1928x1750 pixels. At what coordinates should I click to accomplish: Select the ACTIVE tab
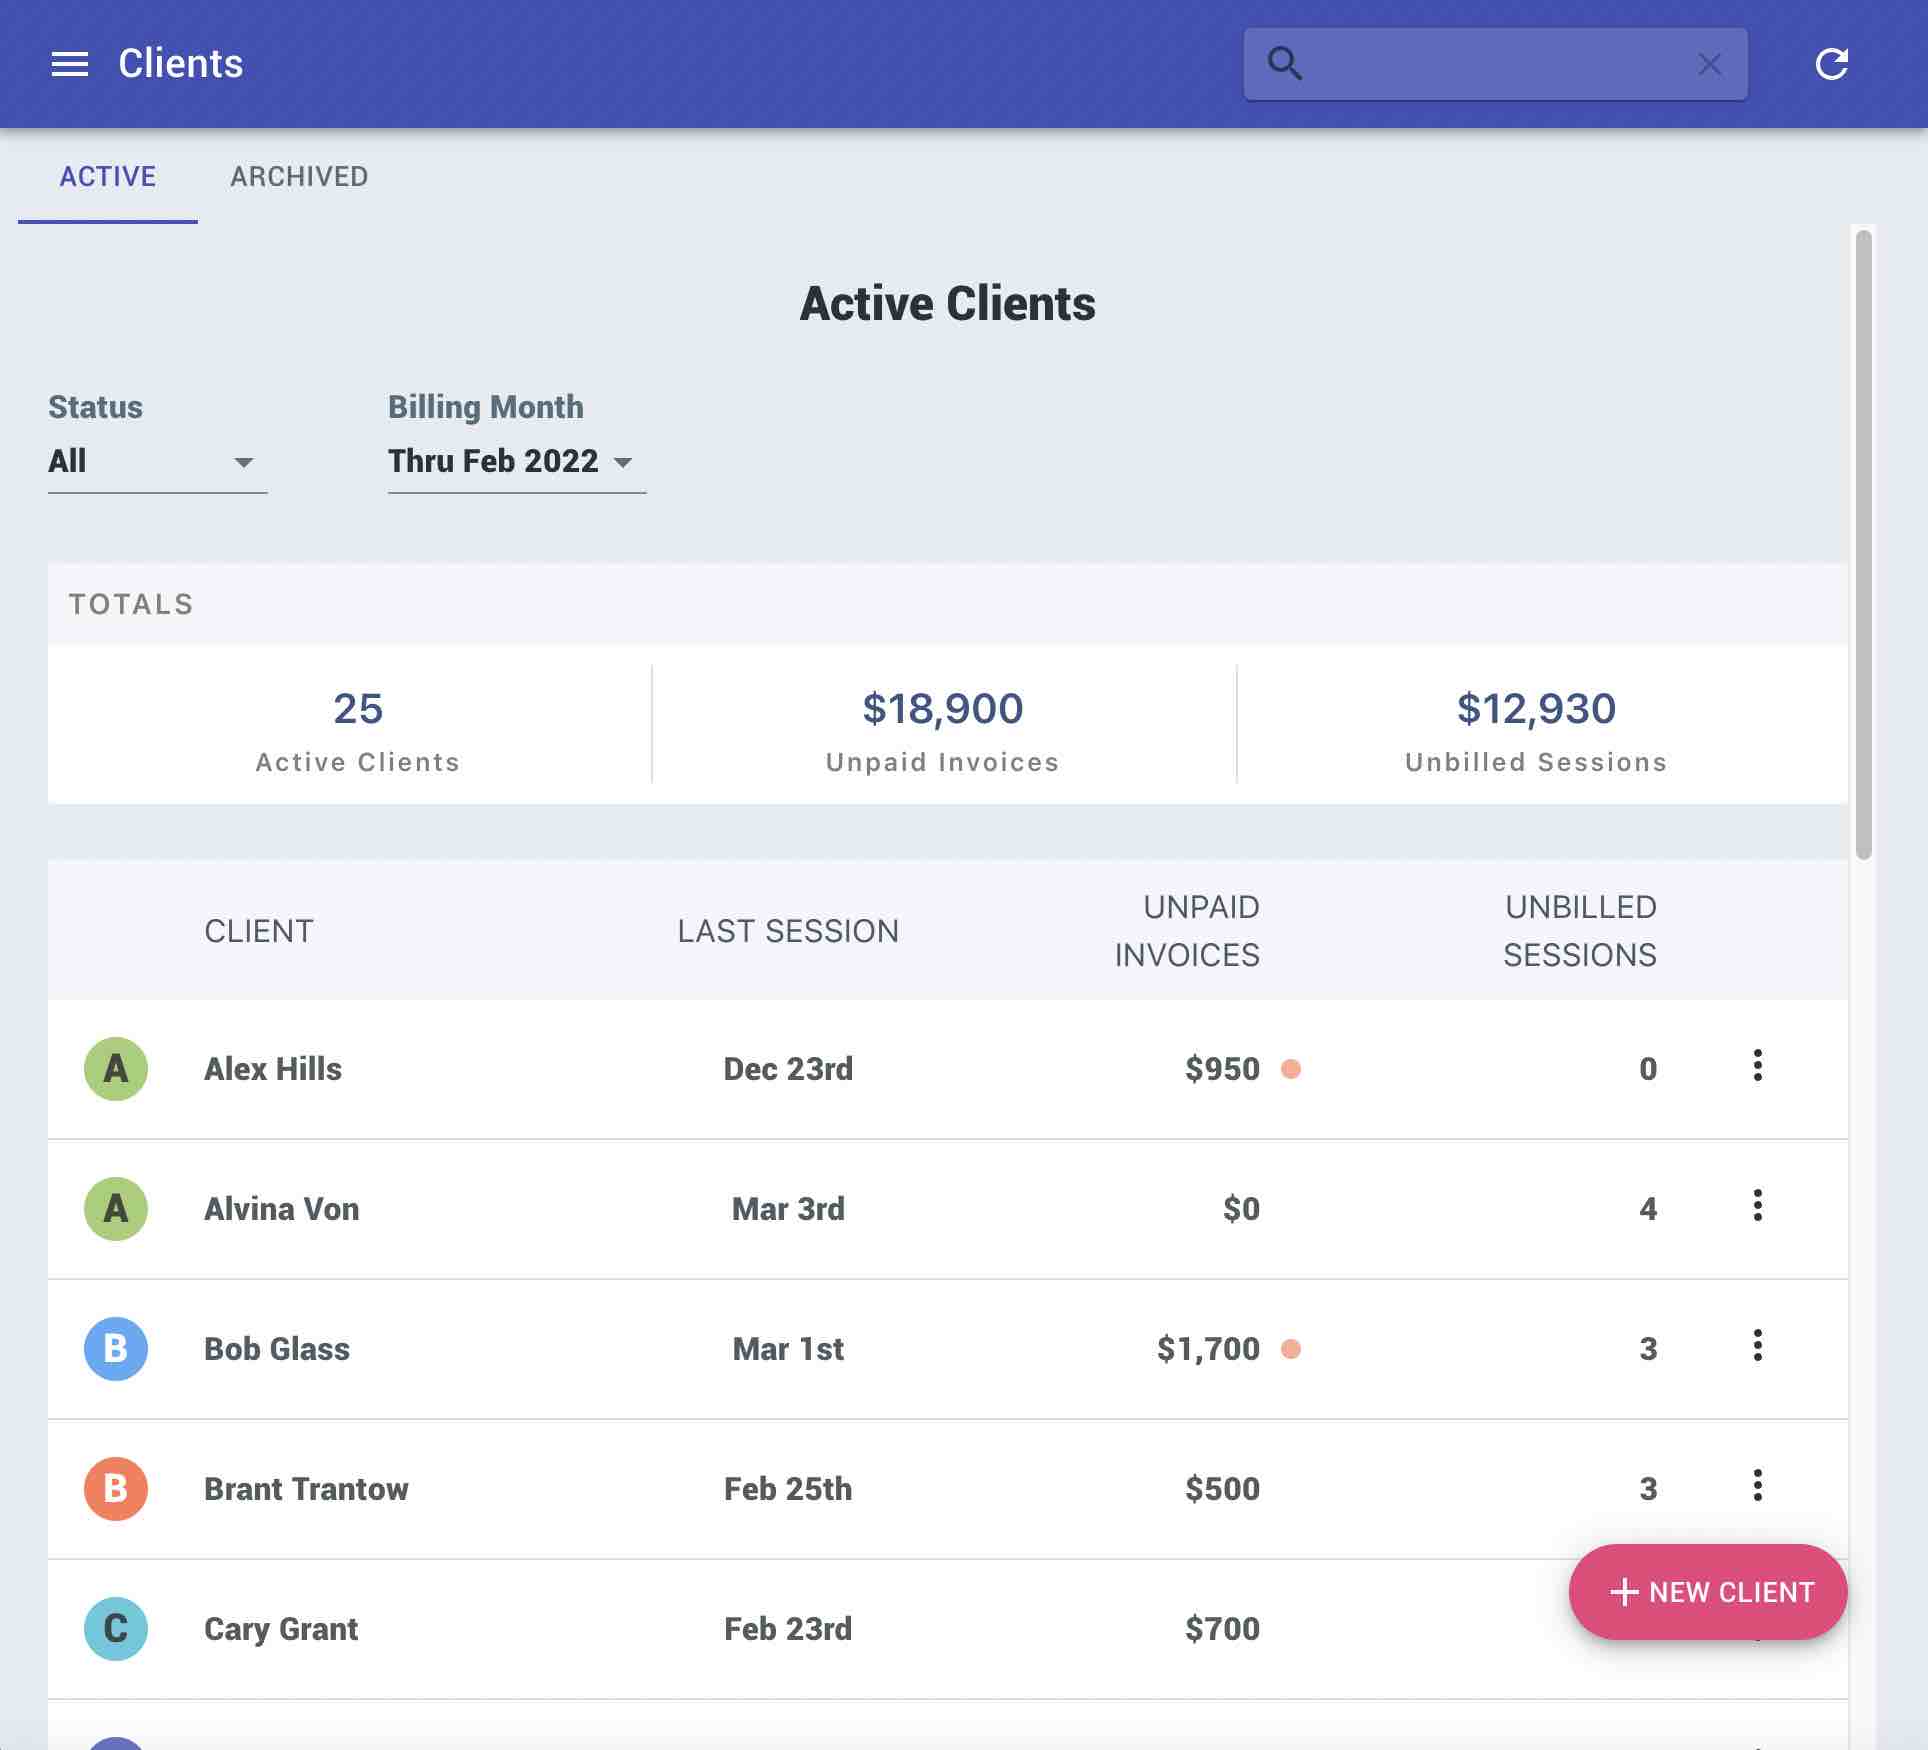107,176
